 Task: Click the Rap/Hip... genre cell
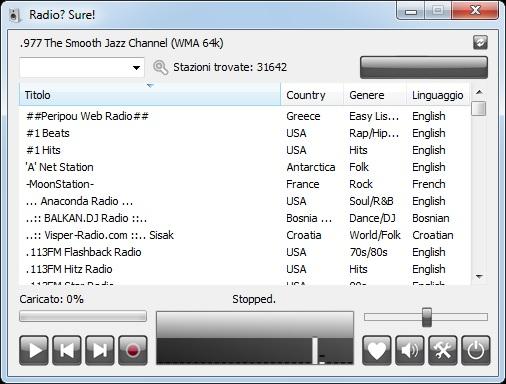[x=374, y=133]
